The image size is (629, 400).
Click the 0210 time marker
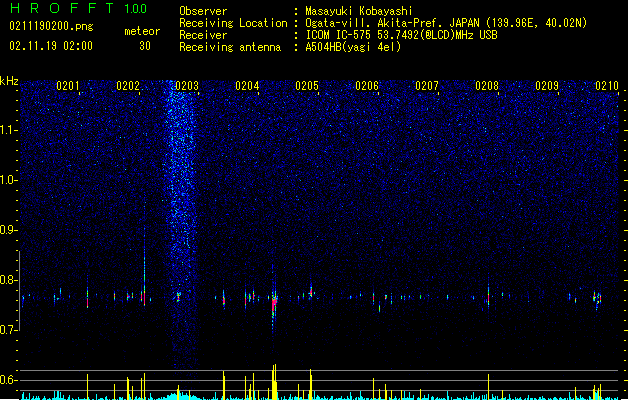pyautogui.click(x=607, y=86)
